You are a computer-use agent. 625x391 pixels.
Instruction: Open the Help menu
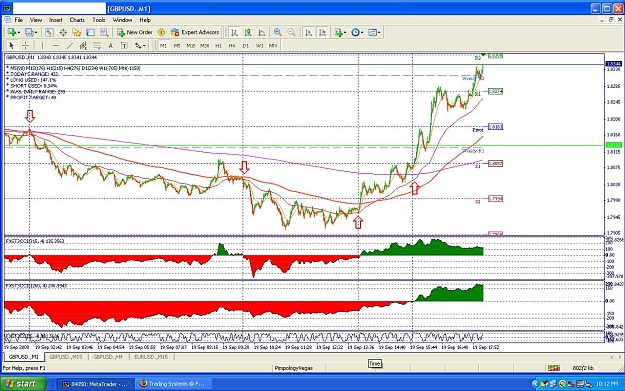[x=145, y=20]
